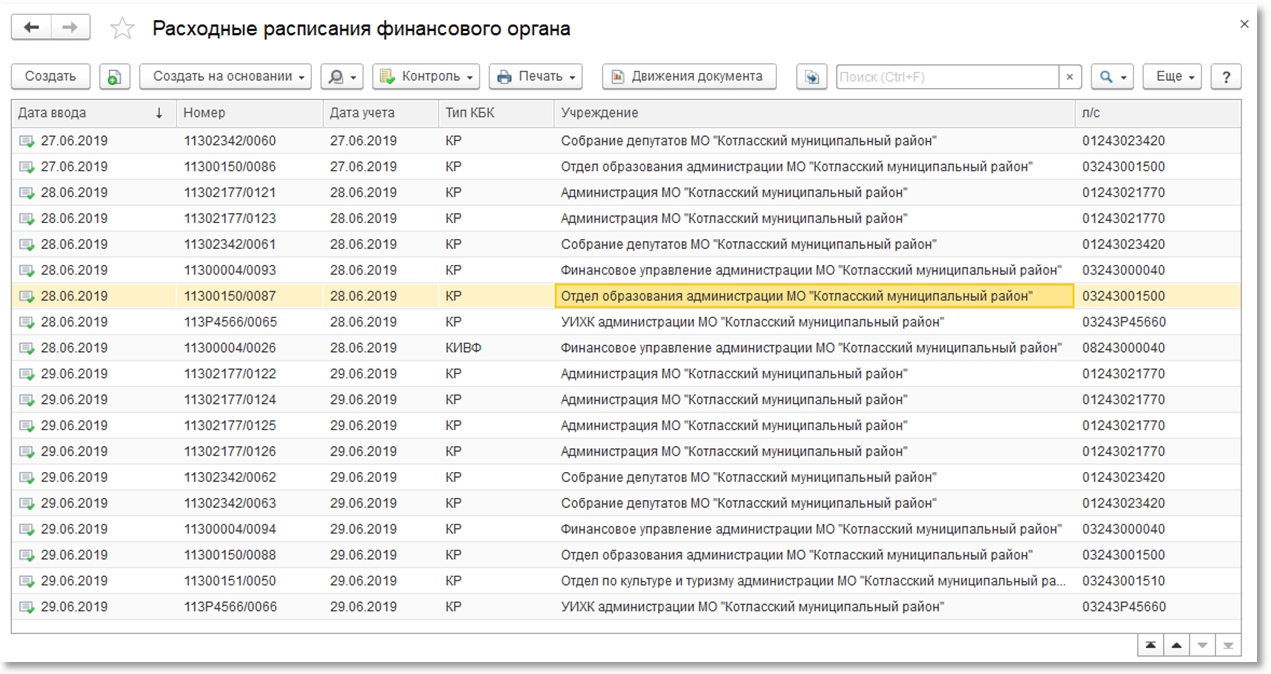Sort by Дата ввода column header
The image size is (1271, 674).
coord(94,113)
